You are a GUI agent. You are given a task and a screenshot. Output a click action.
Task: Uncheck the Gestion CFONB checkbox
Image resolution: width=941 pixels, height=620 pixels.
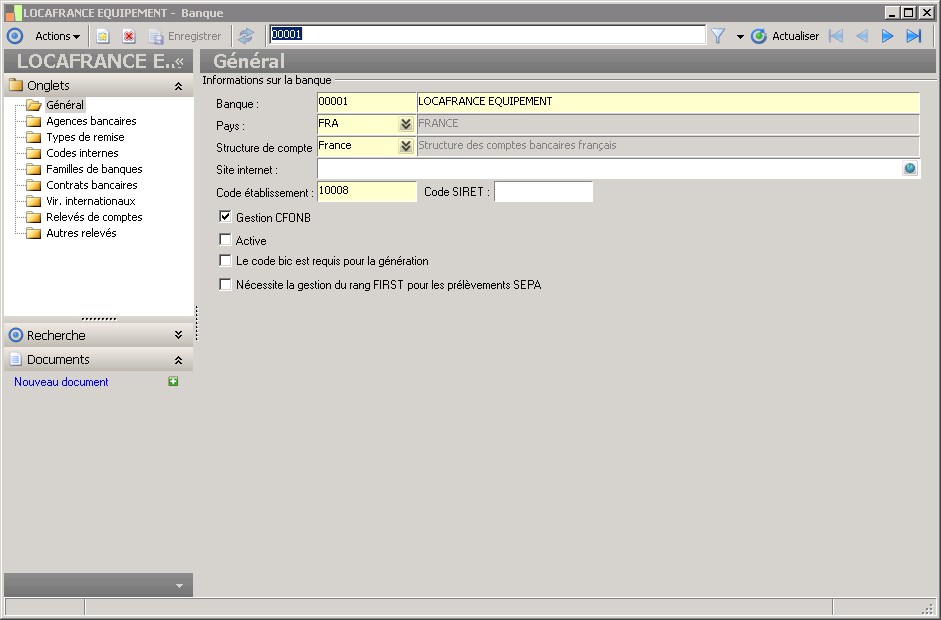(225, 217)
